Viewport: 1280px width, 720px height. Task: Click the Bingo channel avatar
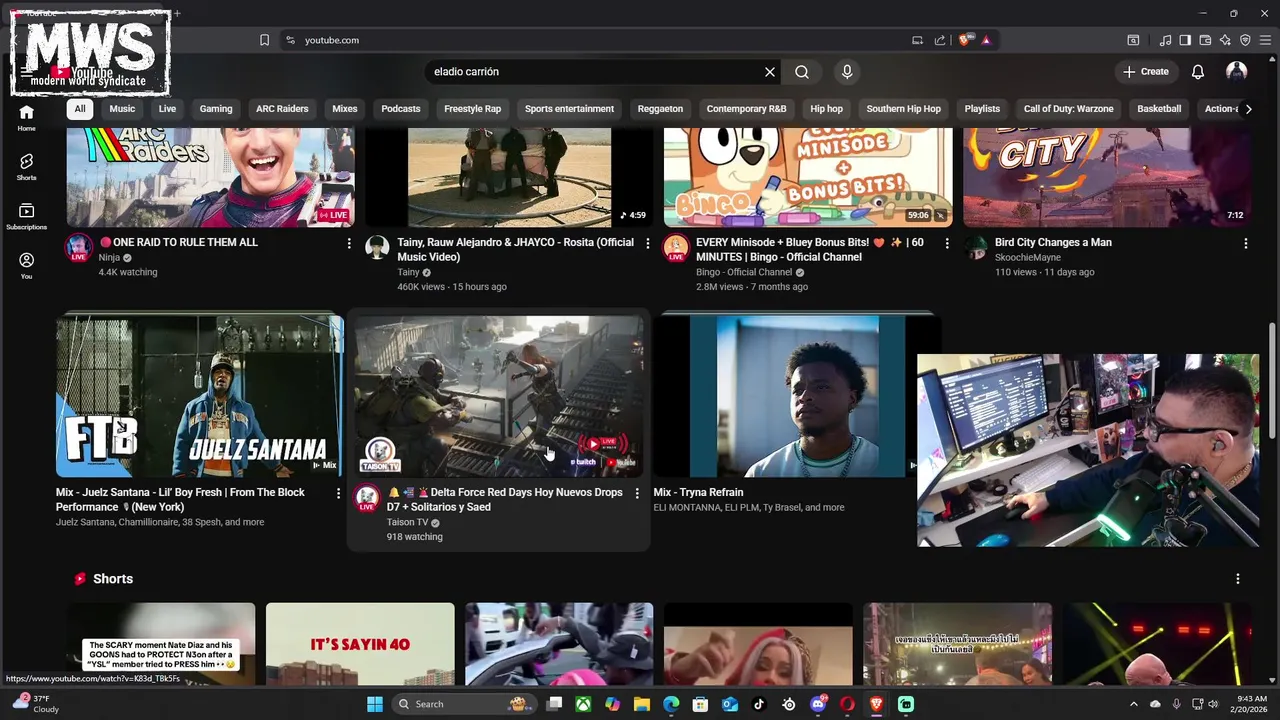[x=676, y=248]
